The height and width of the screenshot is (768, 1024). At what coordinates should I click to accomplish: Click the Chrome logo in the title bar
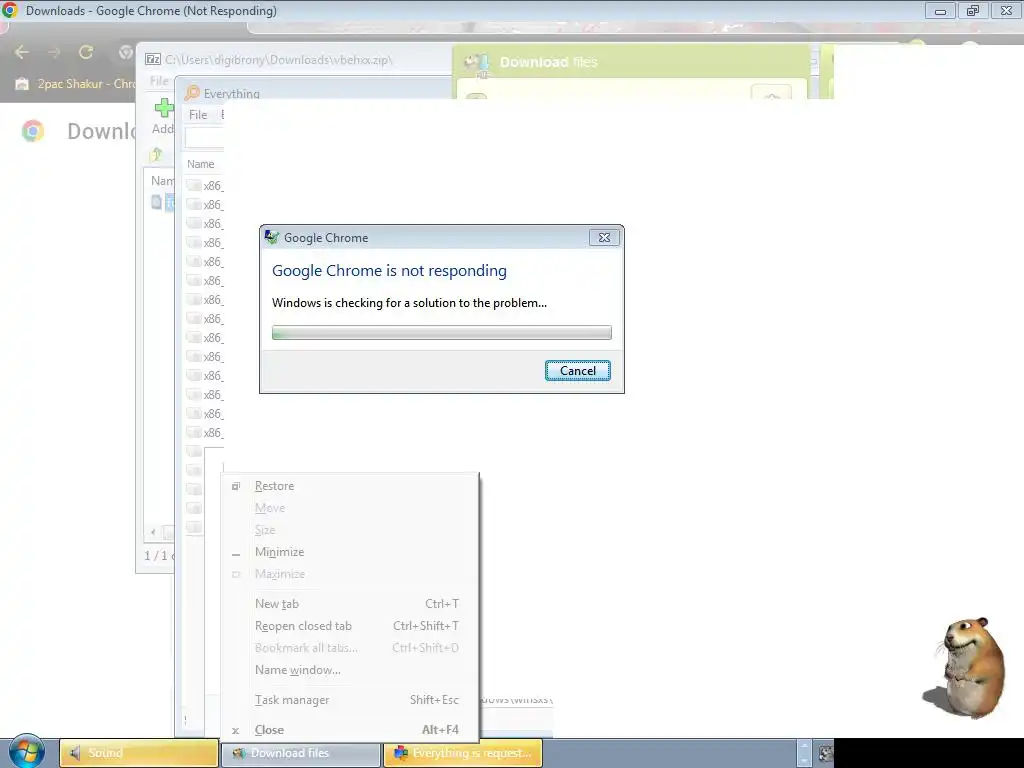pyautogui.click(x=10, y=10)
